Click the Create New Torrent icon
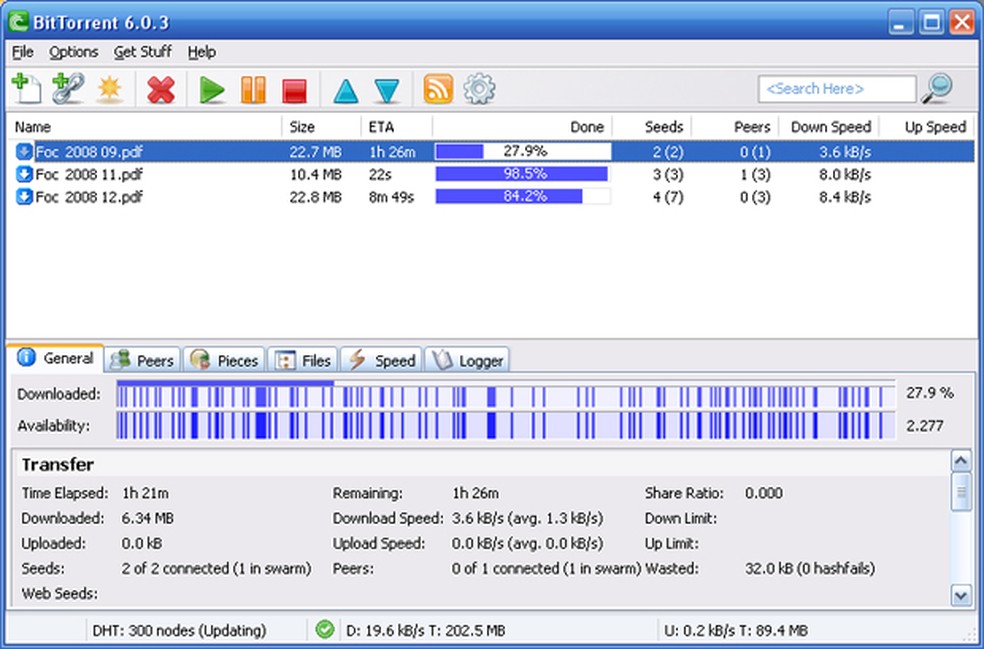 109,90
